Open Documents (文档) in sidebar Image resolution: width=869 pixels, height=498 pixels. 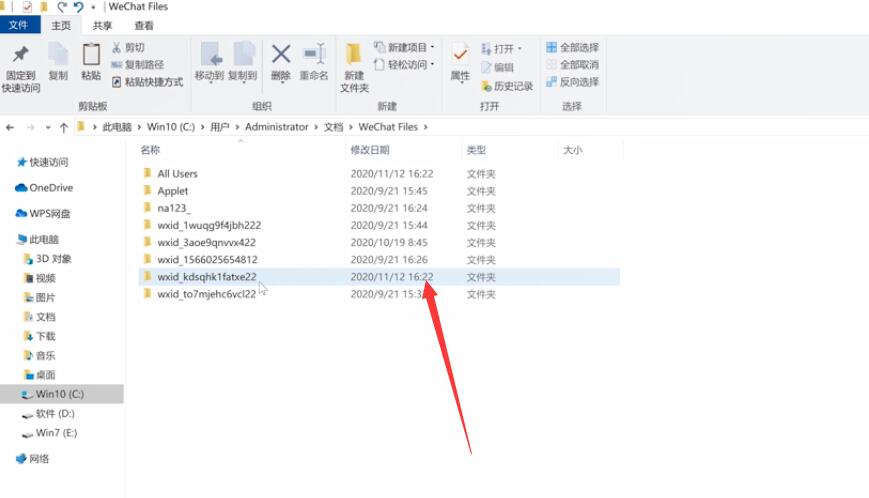coord(39,317)
